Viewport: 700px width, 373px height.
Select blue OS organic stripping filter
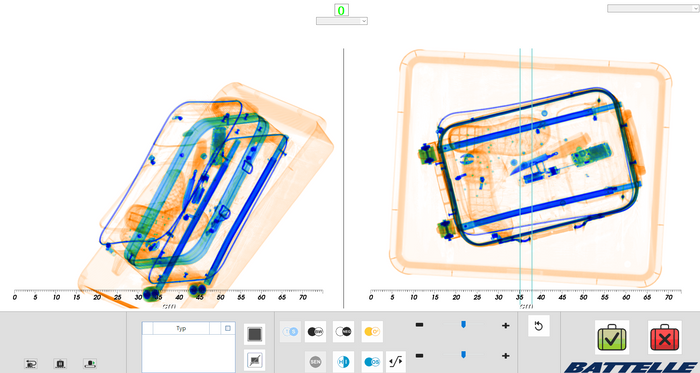pos(372,361)
